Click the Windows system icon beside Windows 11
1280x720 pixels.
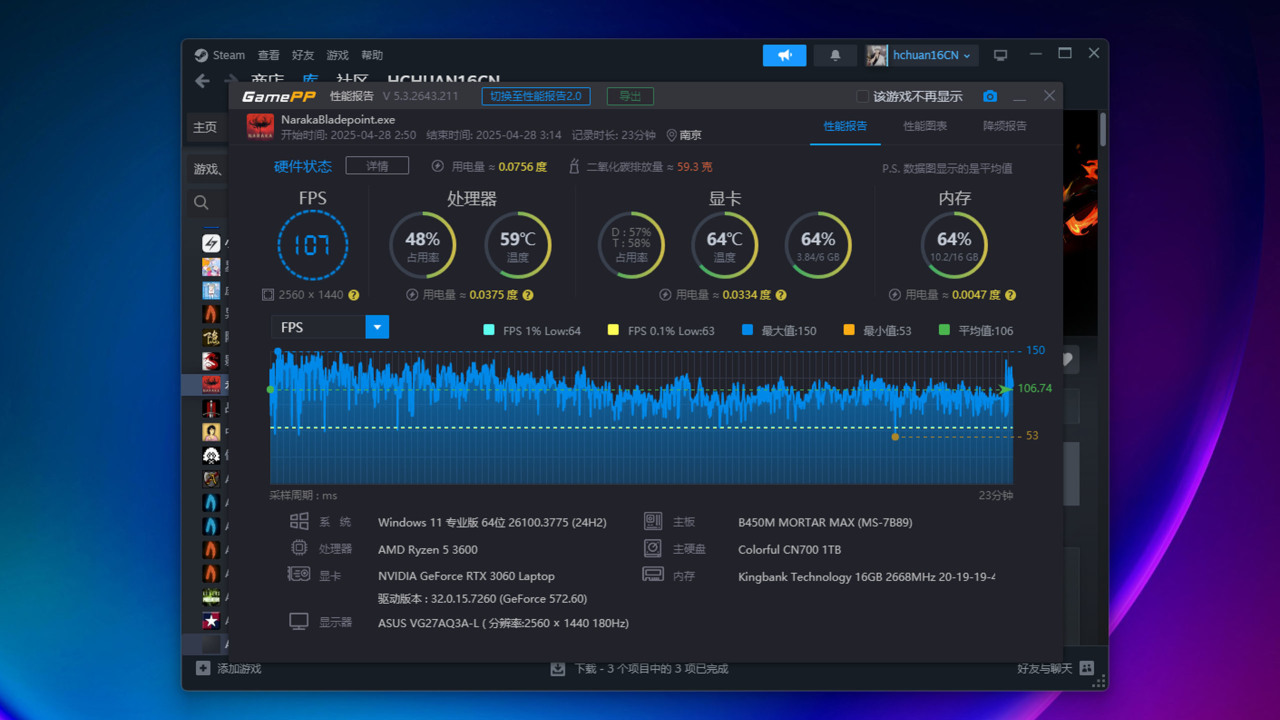[298, 522]
